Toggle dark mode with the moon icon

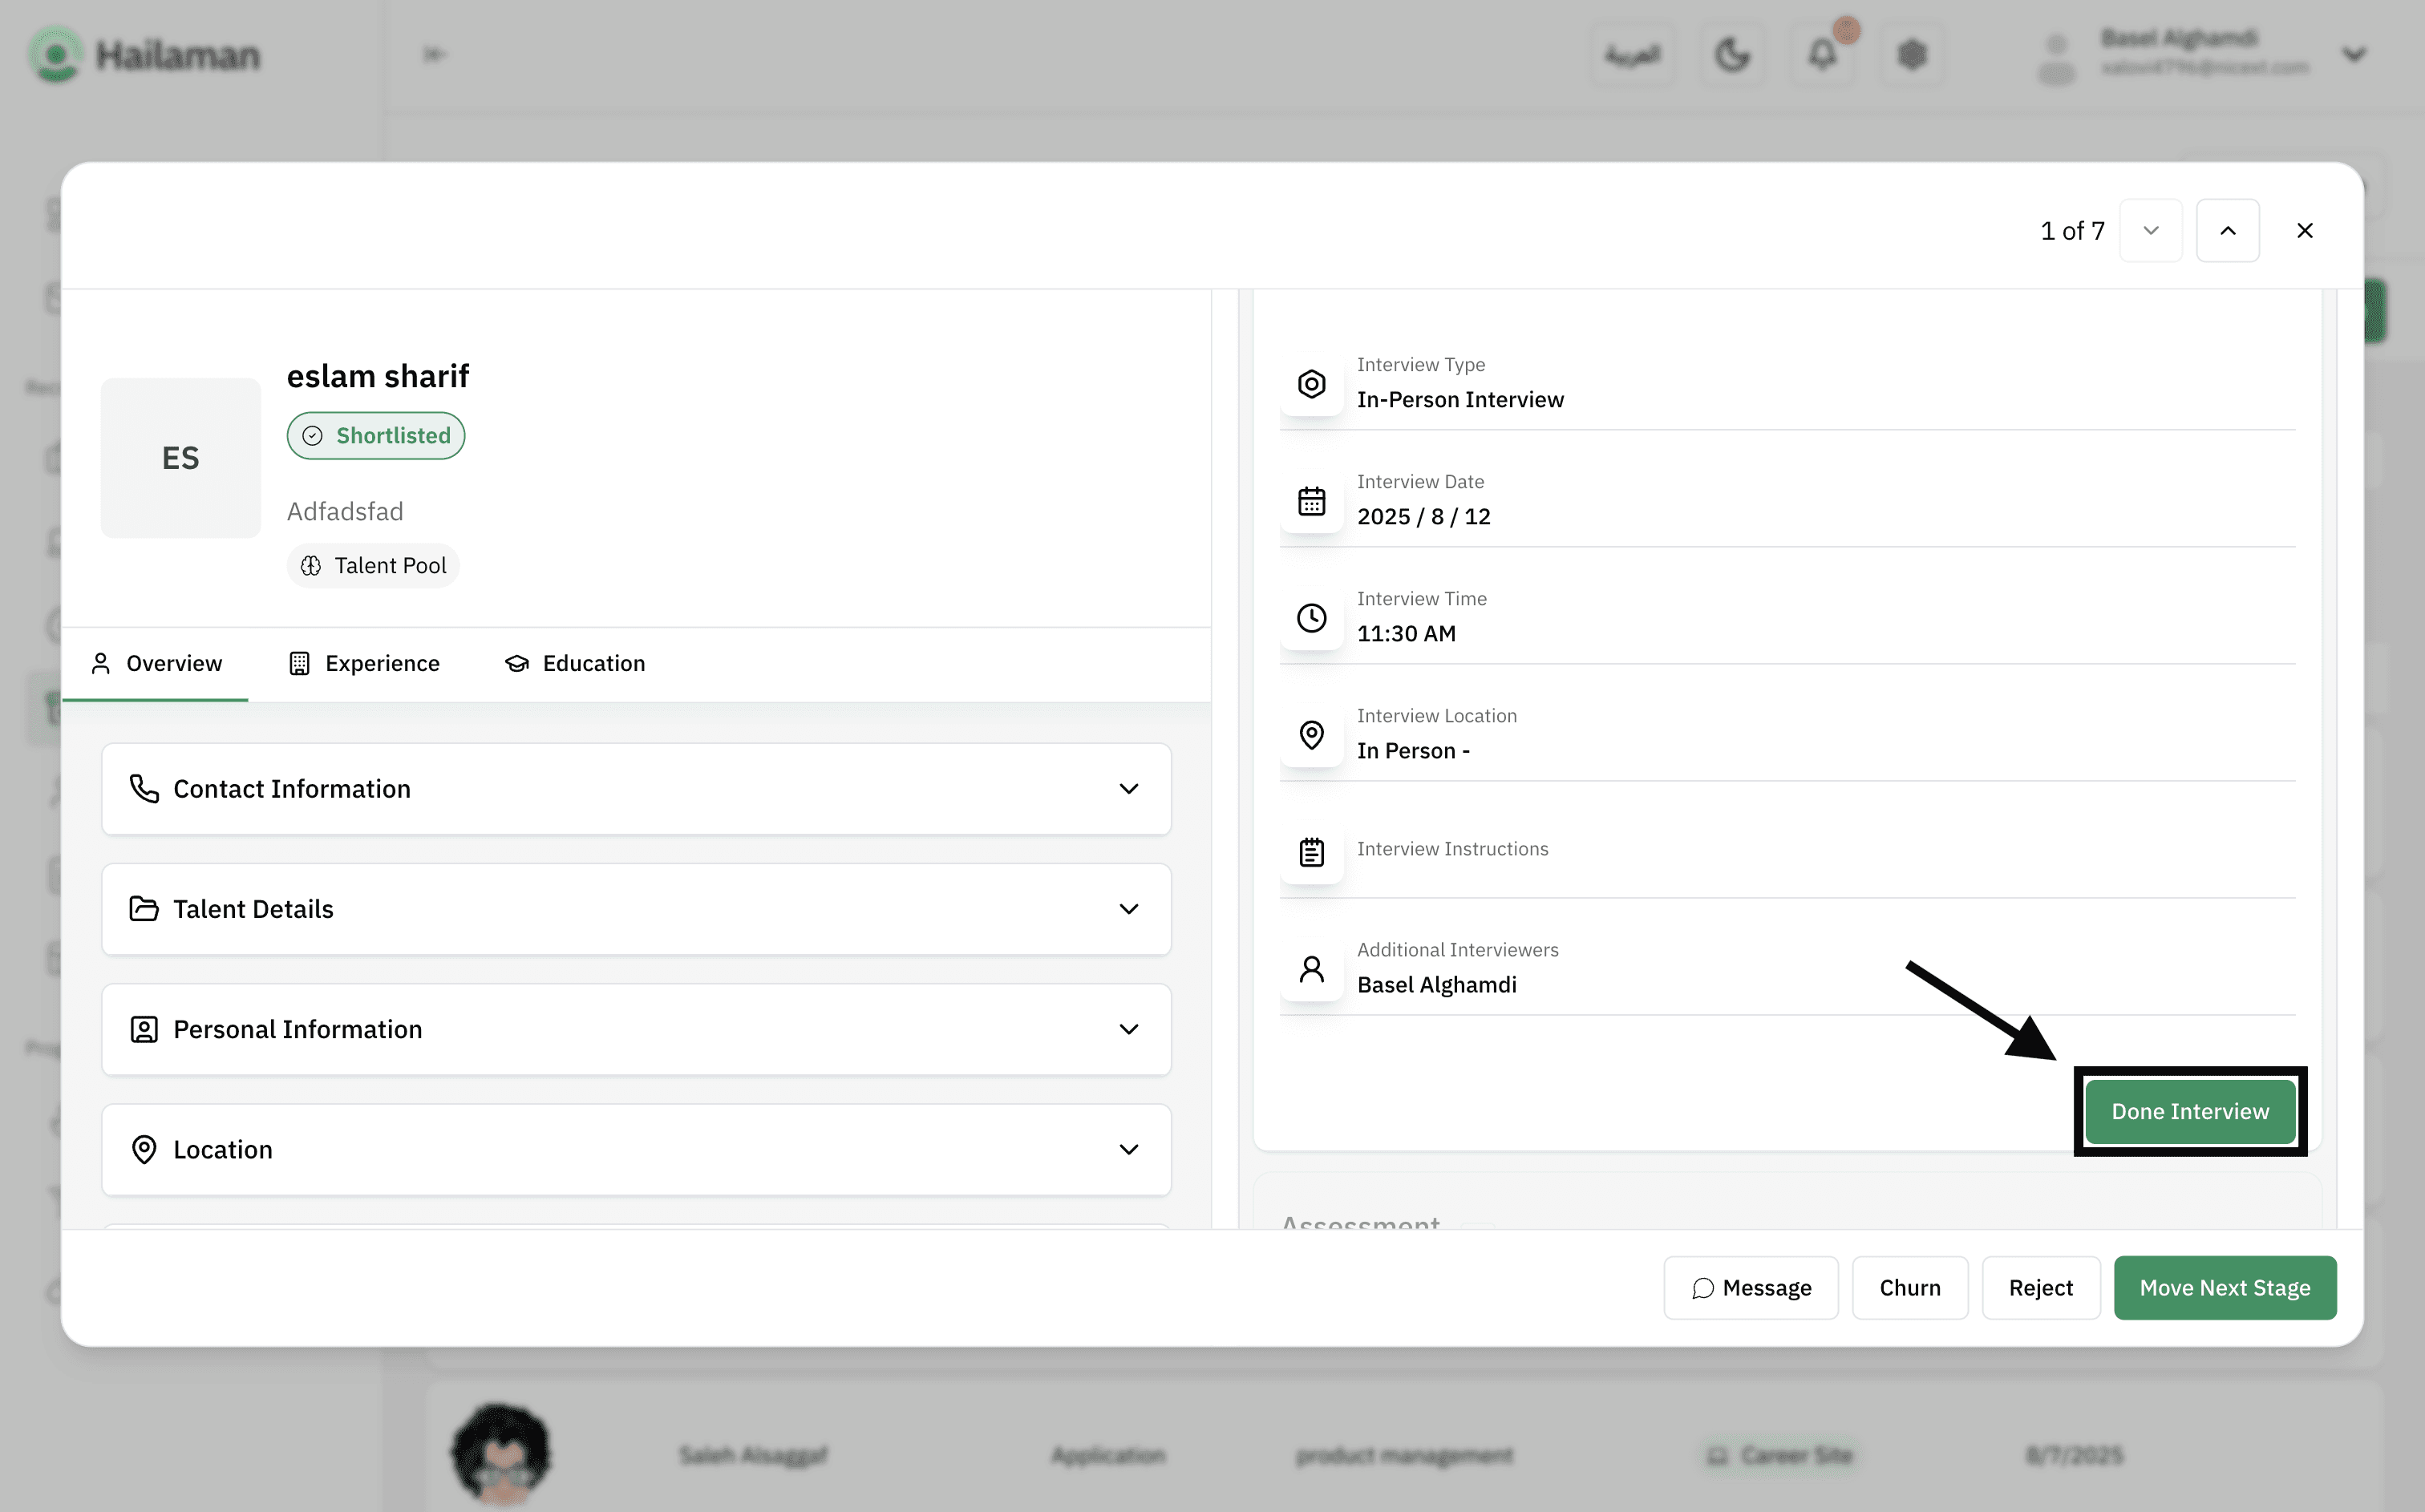pos(1732,54)
